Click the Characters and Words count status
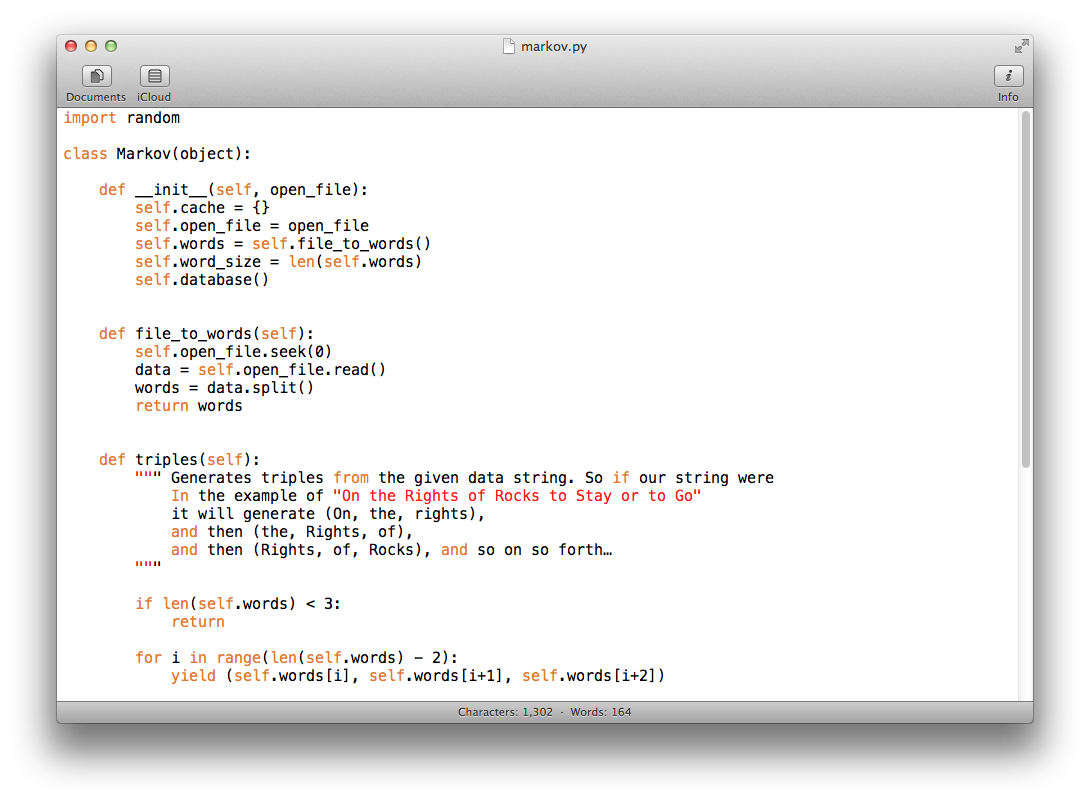Screen dimensions: 1090x802 click(x=544, y=712)
